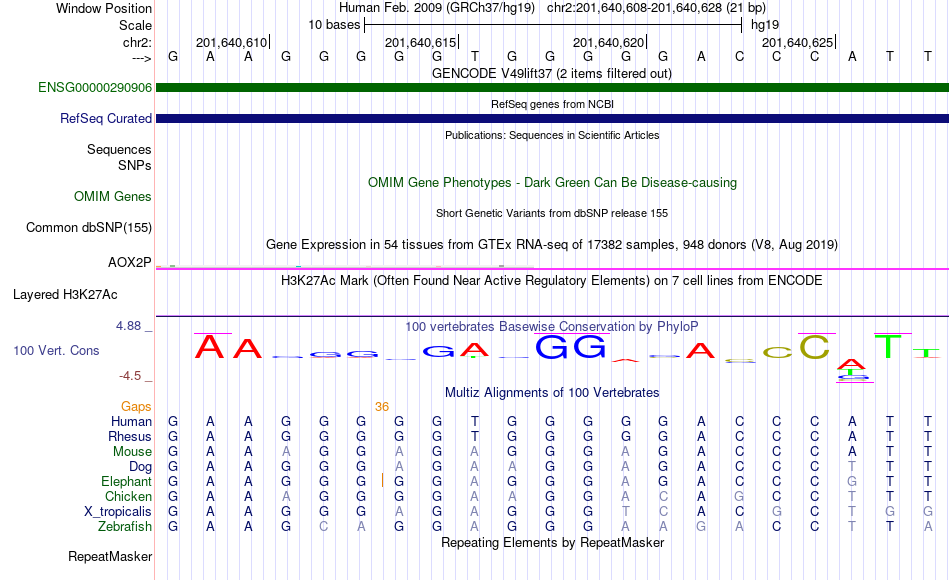Screen dimensions: 950x580
Task: Click the hg19 assembly label
Action: [765, 25]
